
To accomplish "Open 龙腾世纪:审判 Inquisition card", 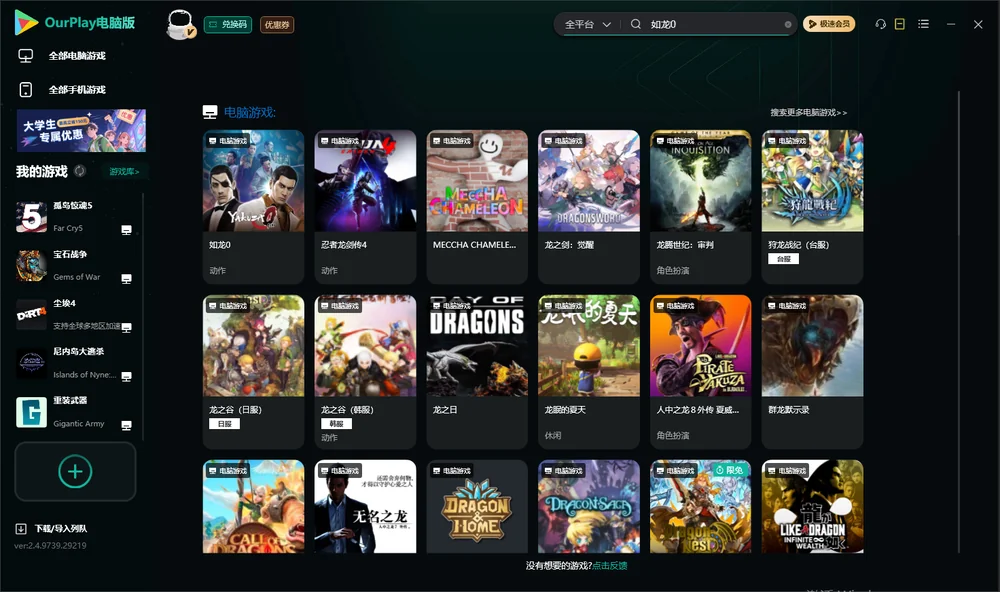I will [x=700, y=207].
